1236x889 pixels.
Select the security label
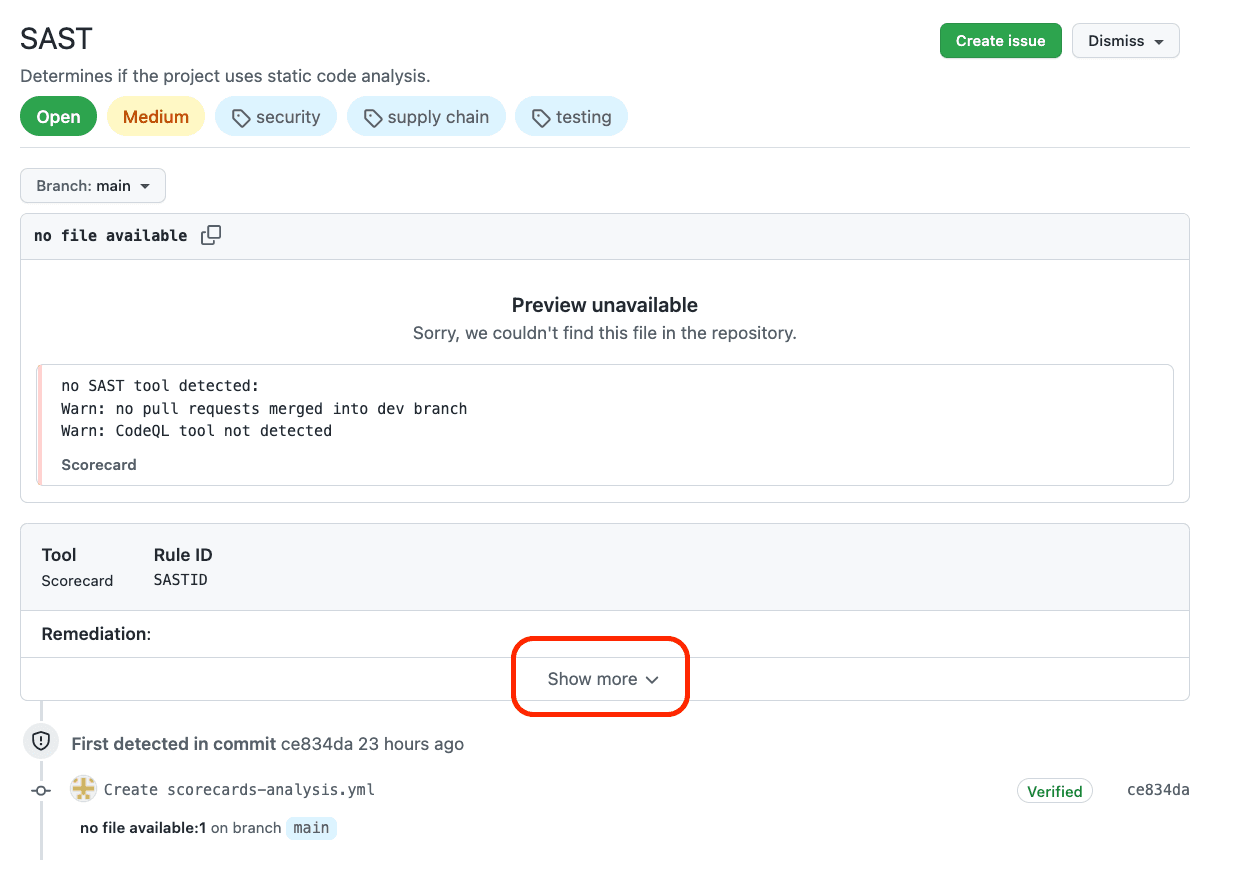coord(276,116)
